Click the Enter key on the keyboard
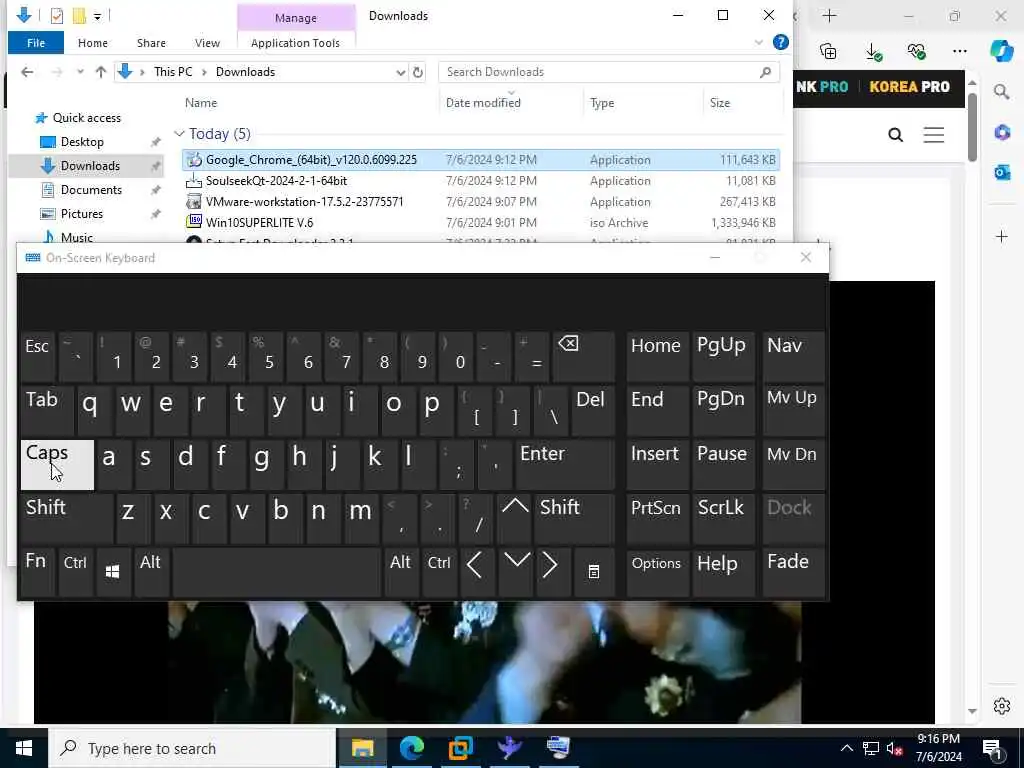 (x=566, y=464)
